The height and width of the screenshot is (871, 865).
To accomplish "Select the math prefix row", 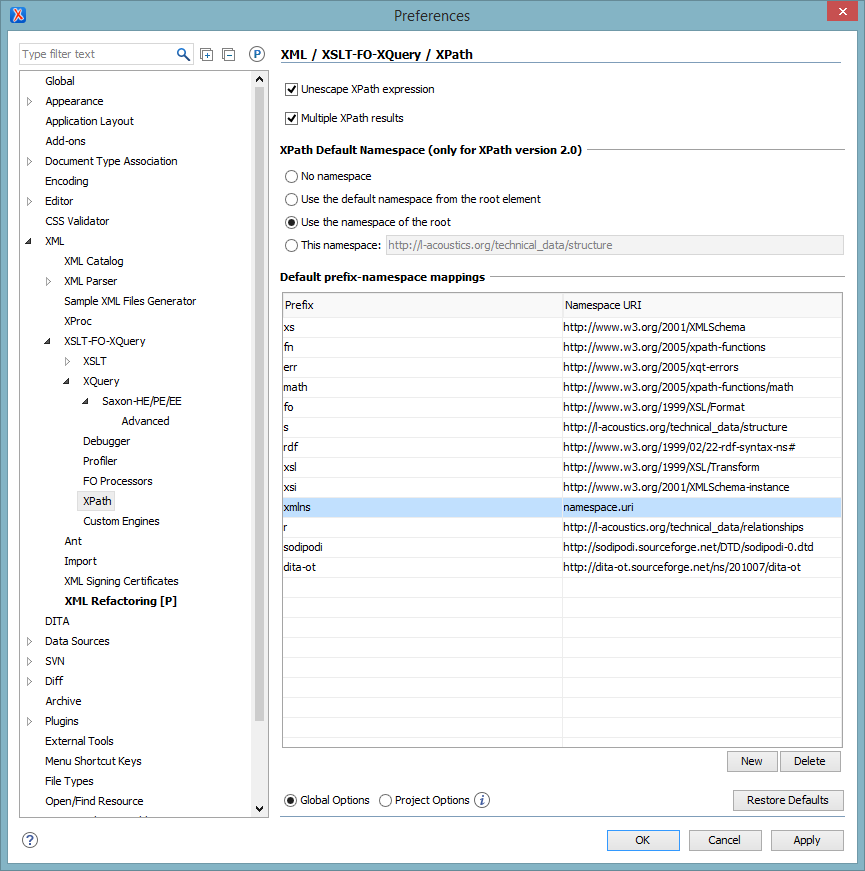I will [562, 387].
